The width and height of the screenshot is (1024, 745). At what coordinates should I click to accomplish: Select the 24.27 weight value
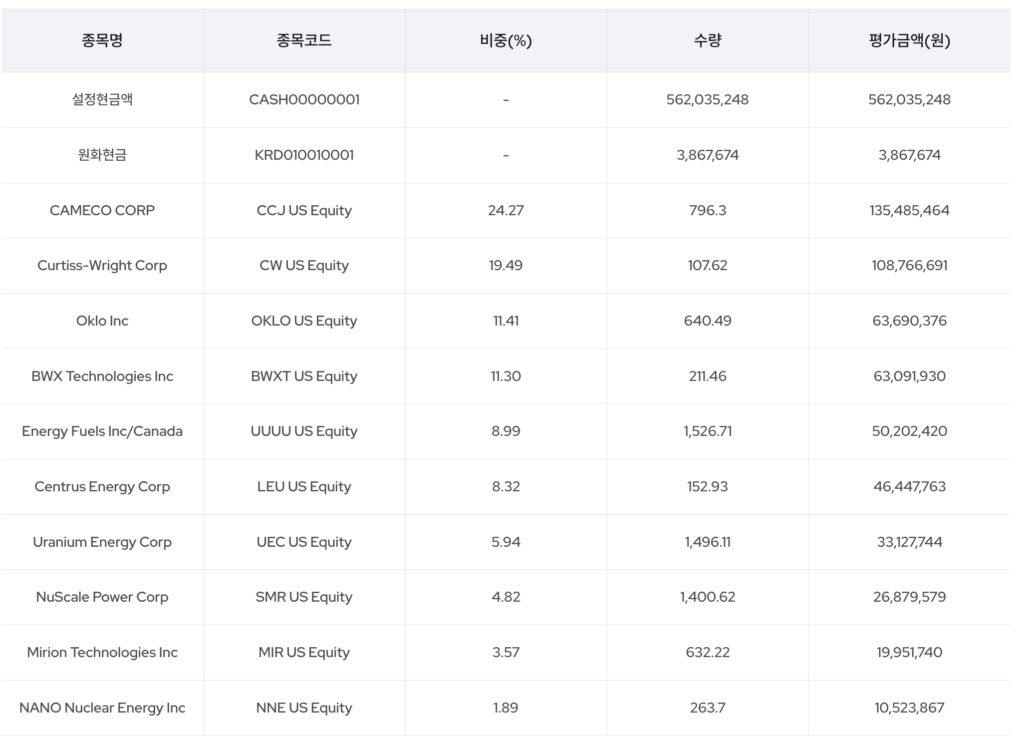coord(505,210)
